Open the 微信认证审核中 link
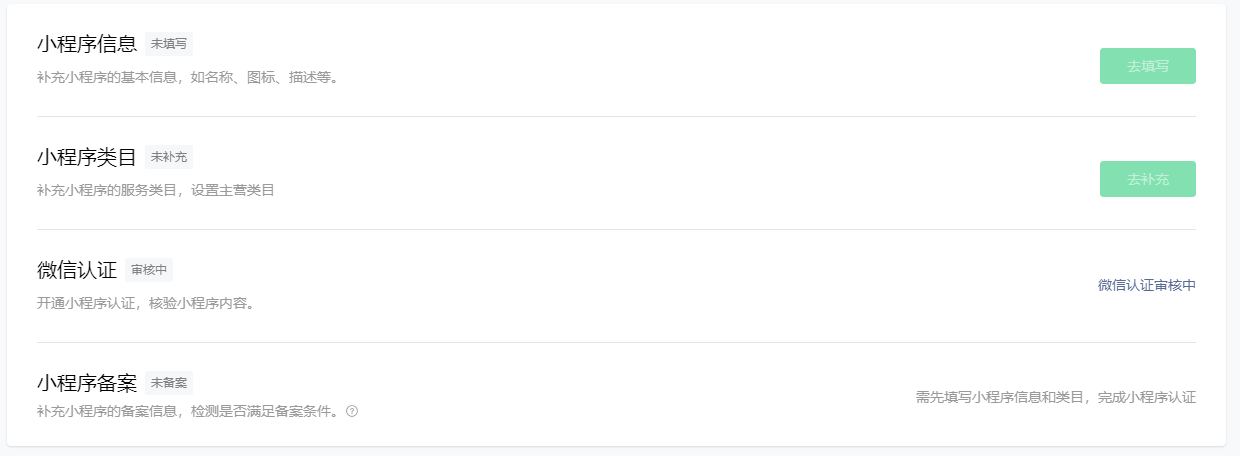Screen dimensions: 1240x456 pyautogui.click(x=1147, y=285)
